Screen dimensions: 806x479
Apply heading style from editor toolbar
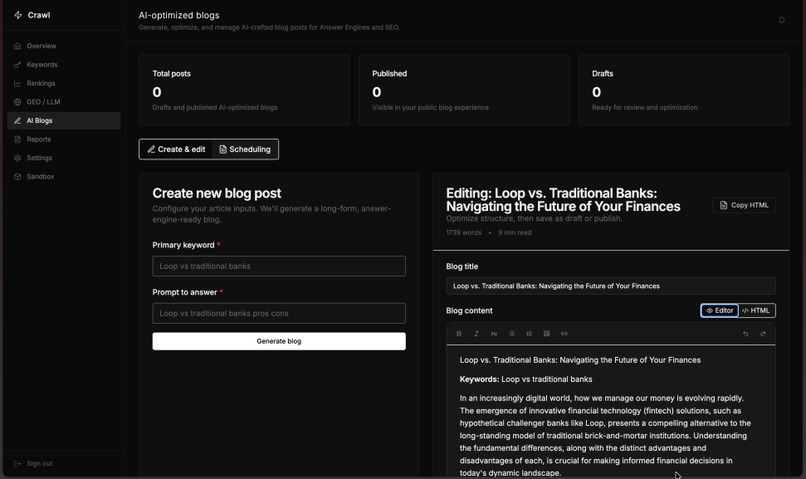(494, 334)
